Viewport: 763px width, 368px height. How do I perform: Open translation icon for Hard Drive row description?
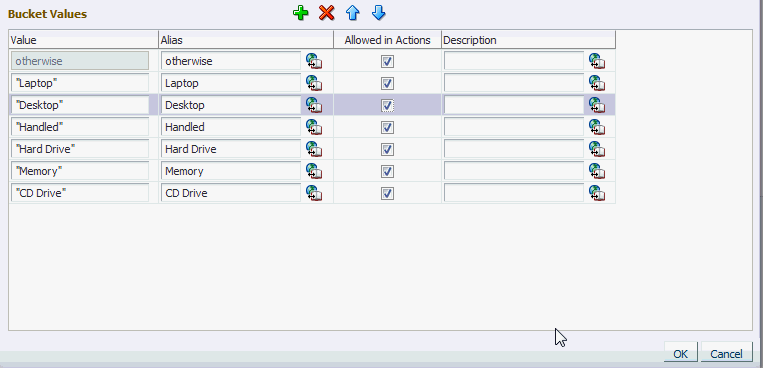coord(597,149)
